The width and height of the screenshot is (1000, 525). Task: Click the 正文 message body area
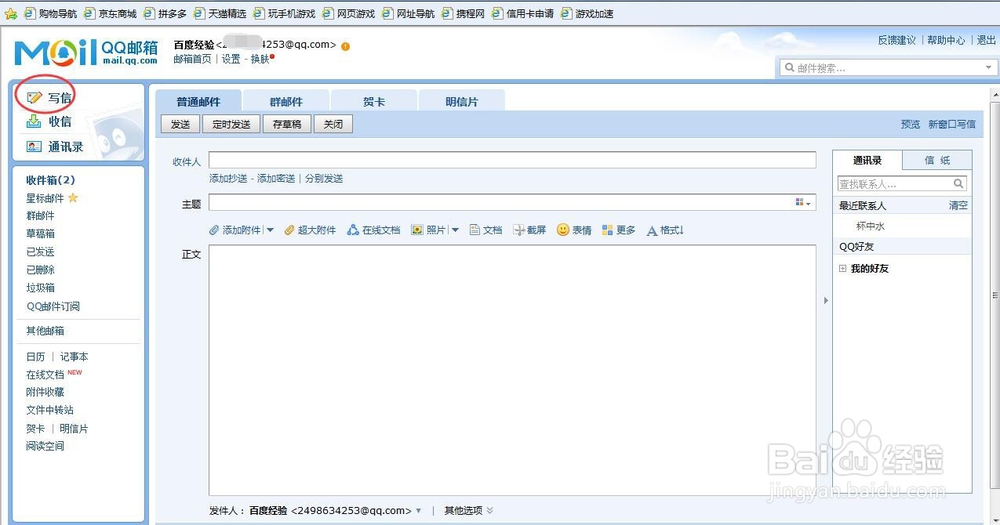click(x=512, y=370)
